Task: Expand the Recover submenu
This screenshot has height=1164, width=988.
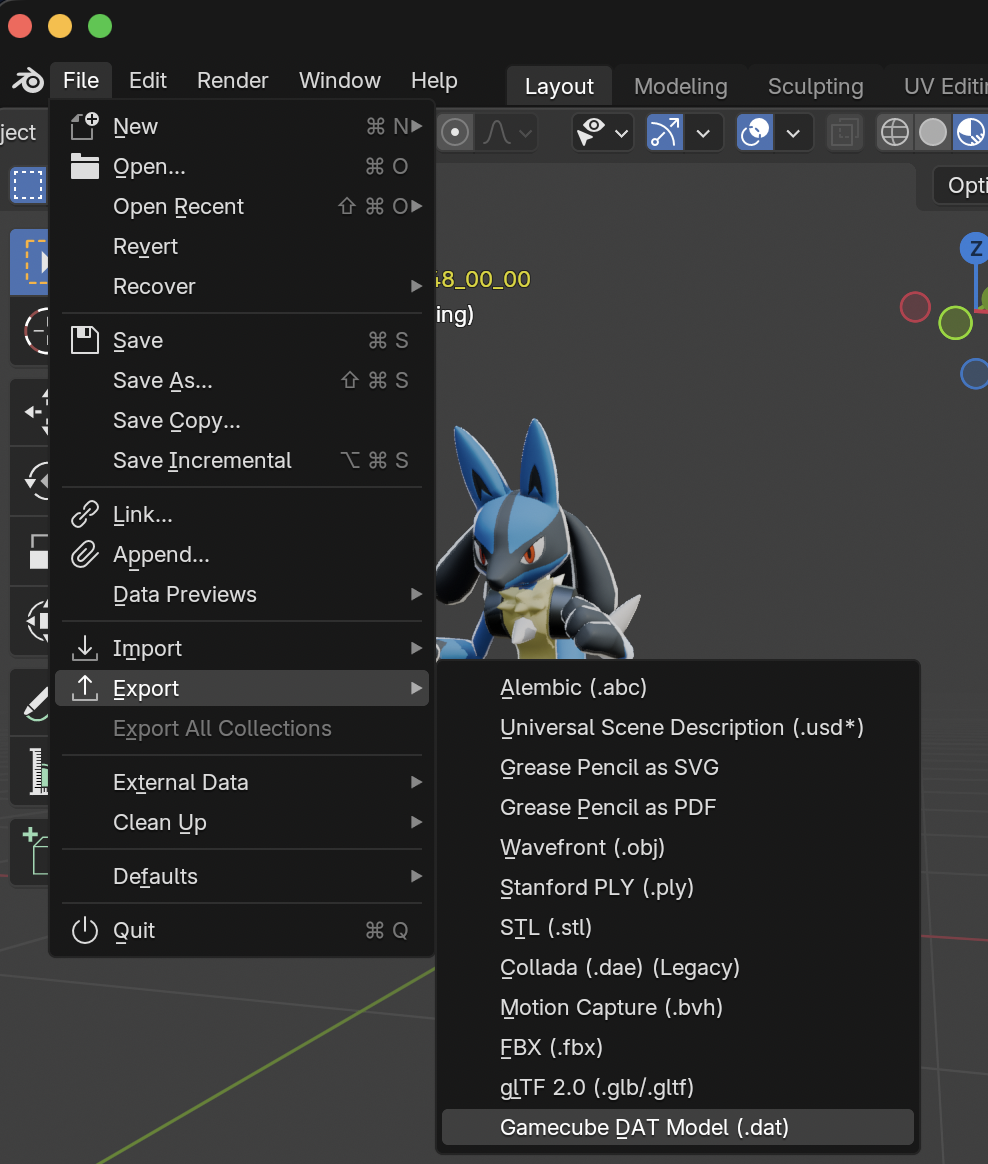Action: click(x=242, y=287)
